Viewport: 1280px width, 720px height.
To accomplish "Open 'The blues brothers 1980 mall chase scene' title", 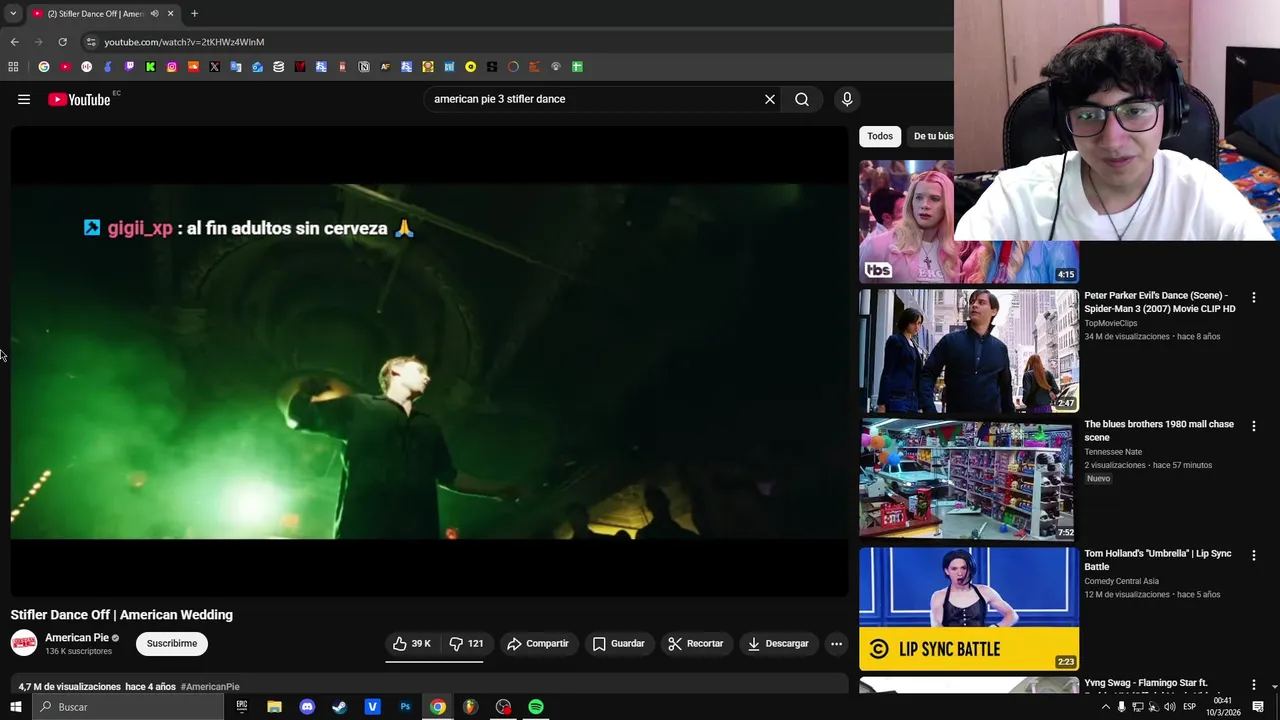I will pyautogui.click(x=1159, y=431).
